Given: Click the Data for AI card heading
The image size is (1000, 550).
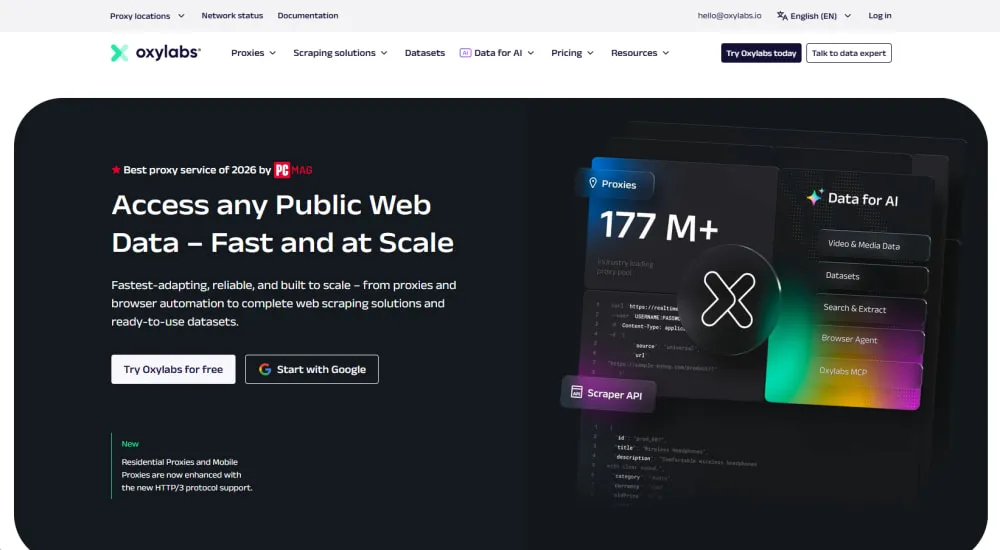Looking at the screenshot, I should point(862,200).
